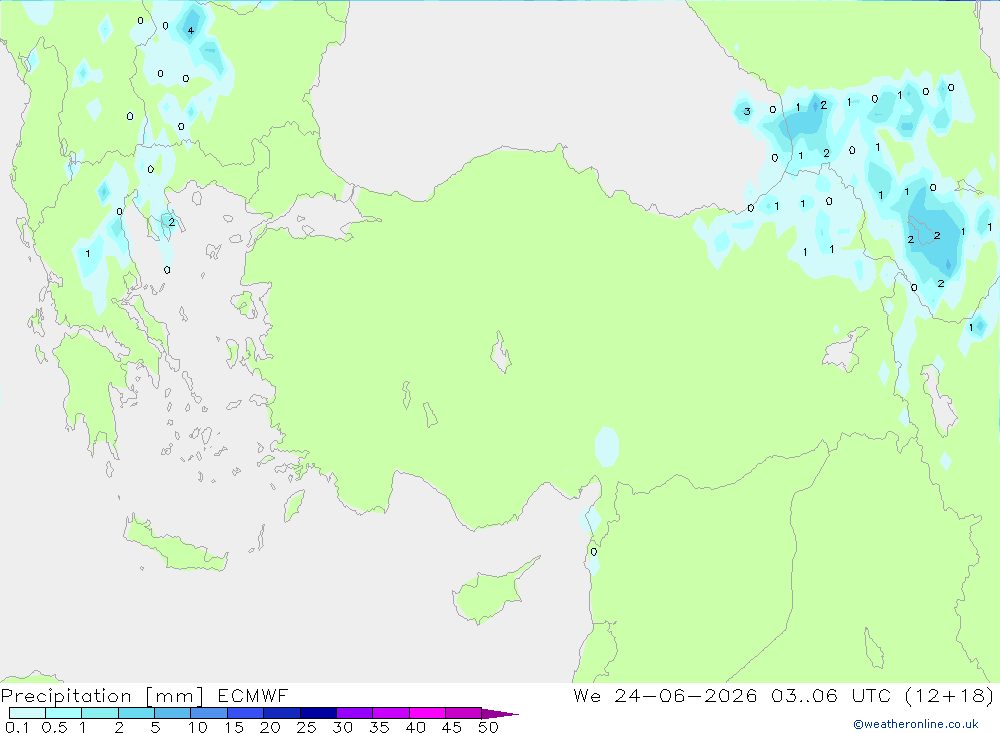Pick the 35–40 mm violet legend box
The width and height of the screenshot is (1000, 733).
(x=390, y=713)
